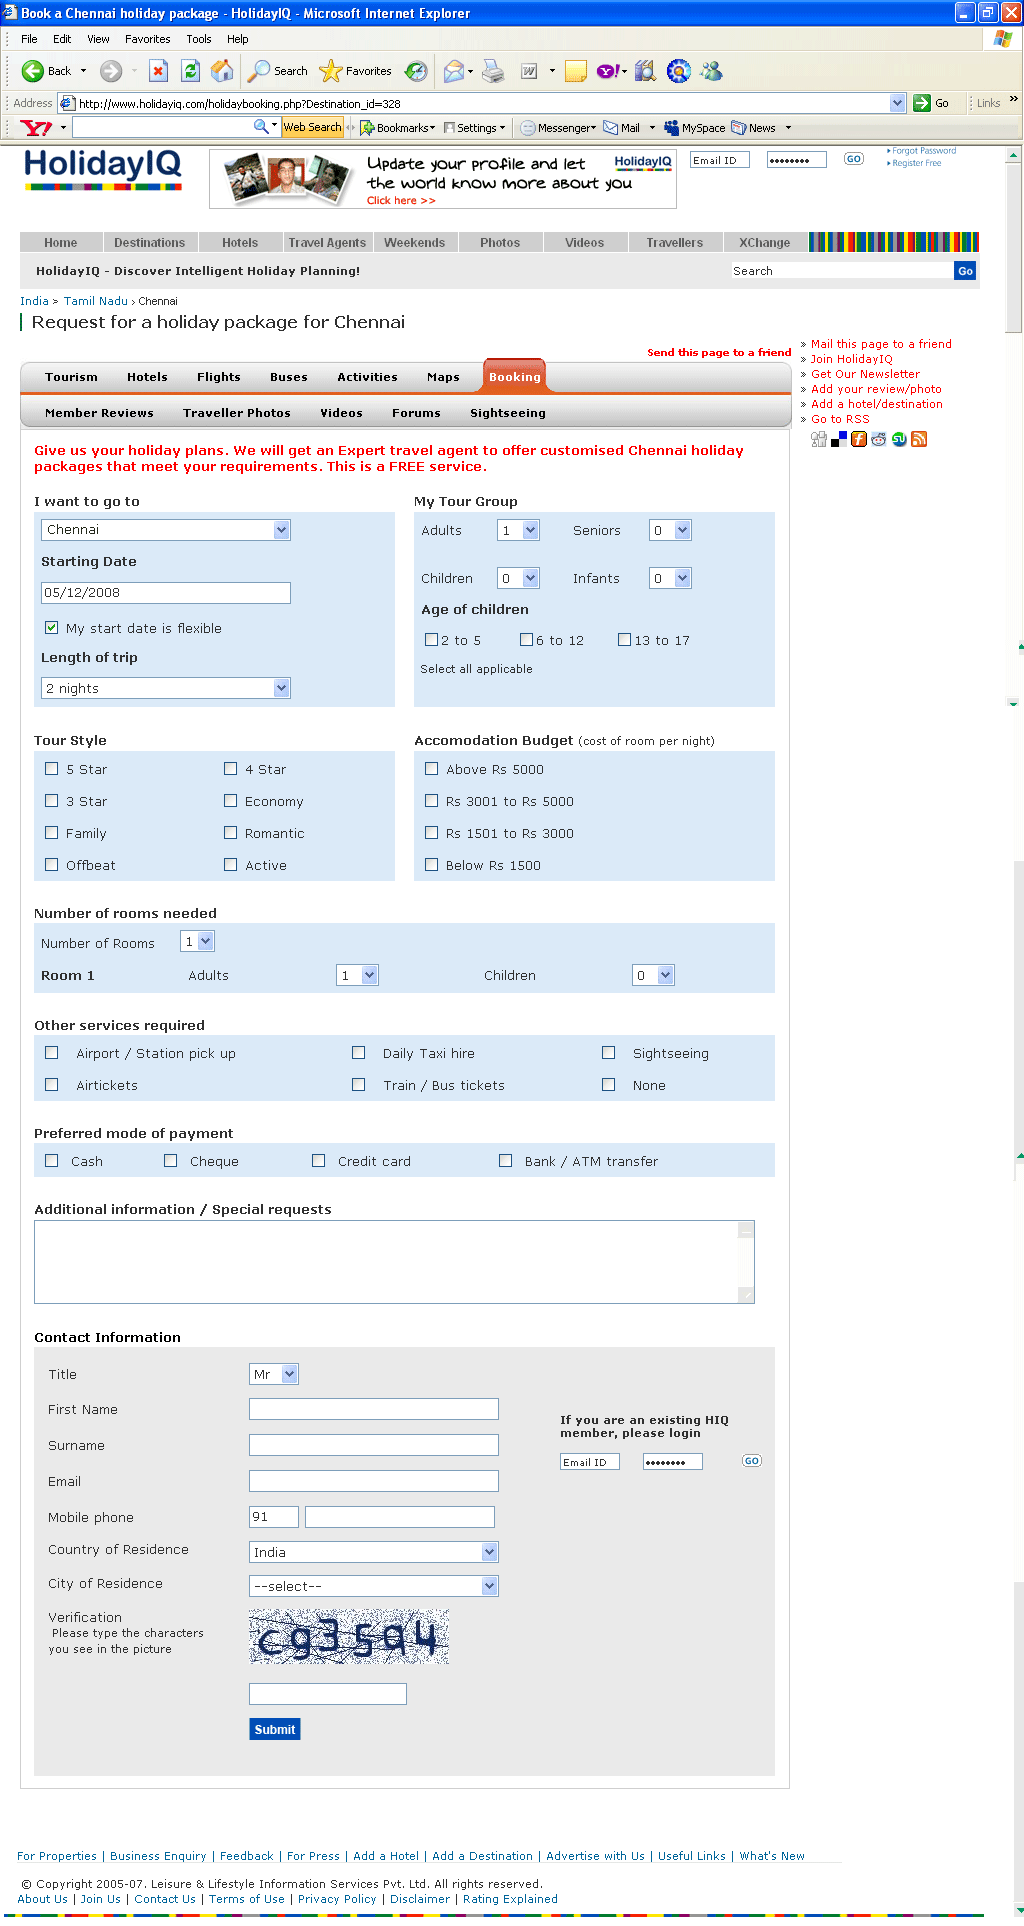Screen dimensions: 1024x1926
Task: Click 'Join HolidayIQ' sidebar link
Action: coord(851,359)
